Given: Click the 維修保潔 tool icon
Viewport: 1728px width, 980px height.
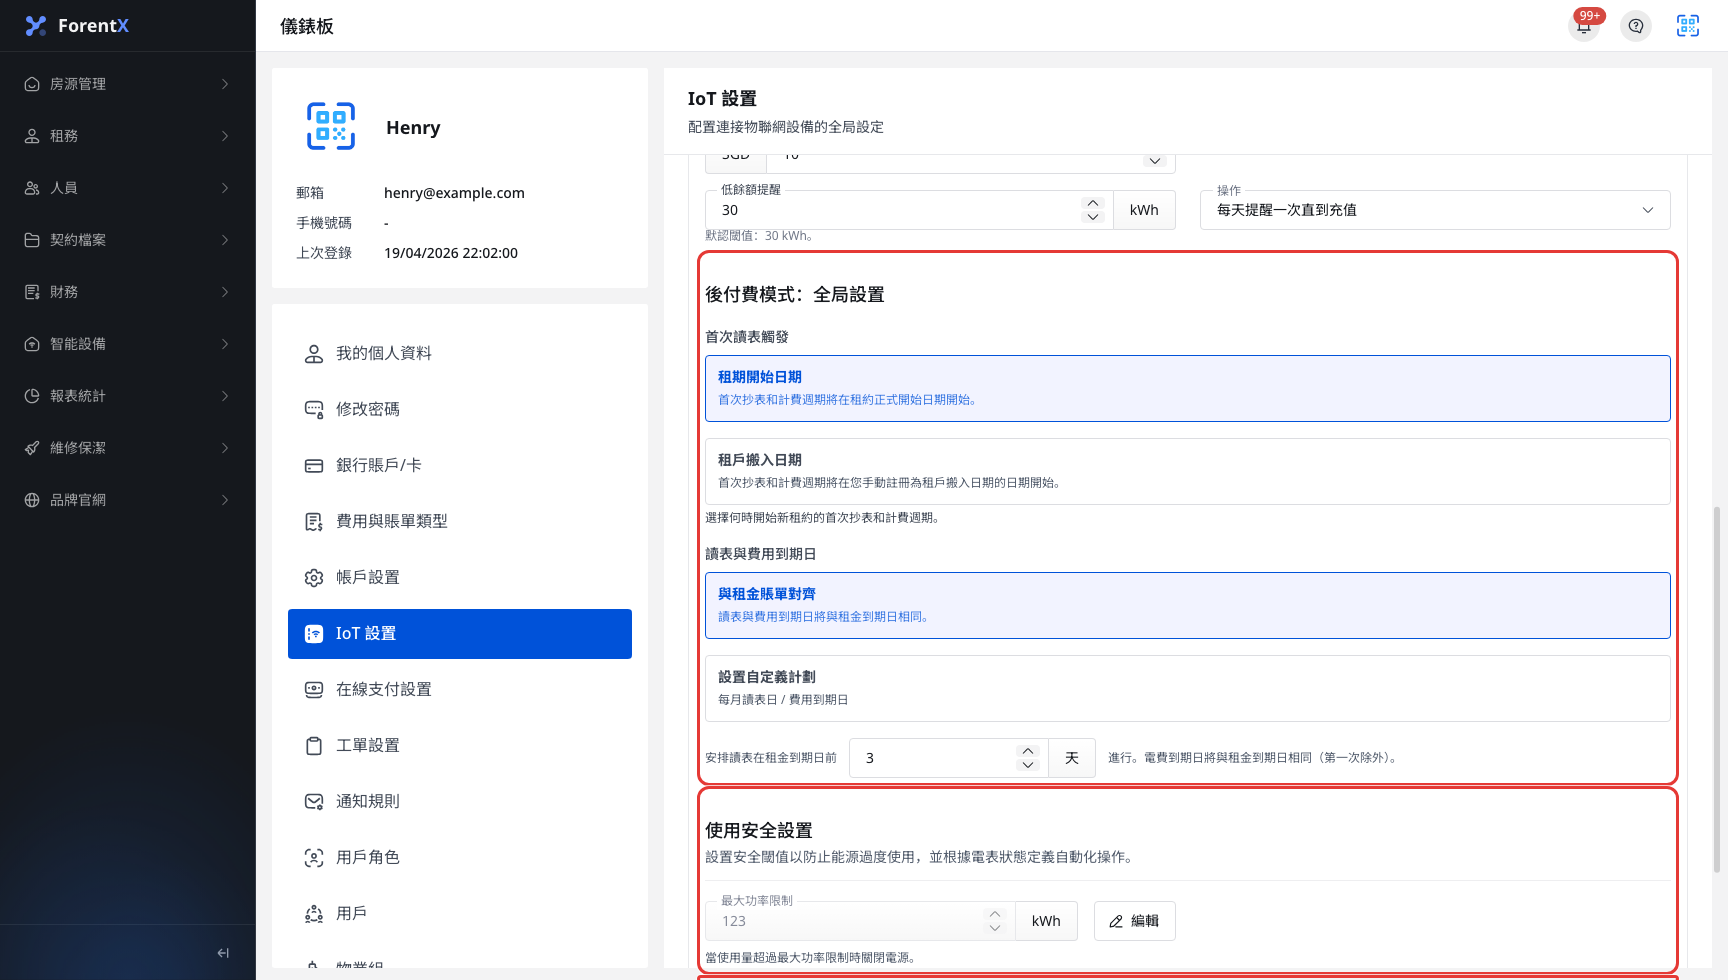Looking at the screenshot, I should coord(32,448).
